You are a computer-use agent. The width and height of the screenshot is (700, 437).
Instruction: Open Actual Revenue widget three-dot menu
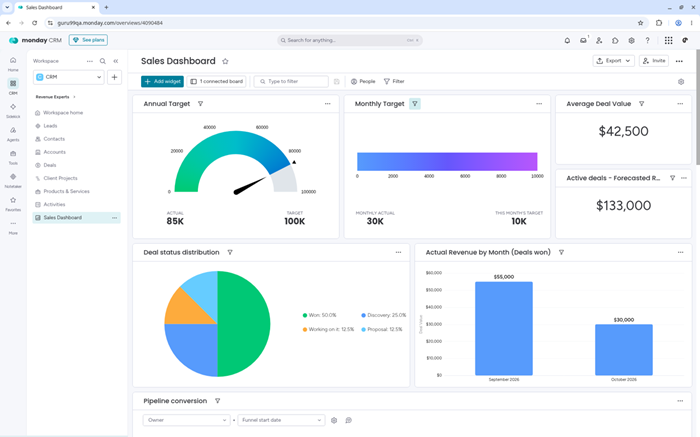tap(680, 252)
